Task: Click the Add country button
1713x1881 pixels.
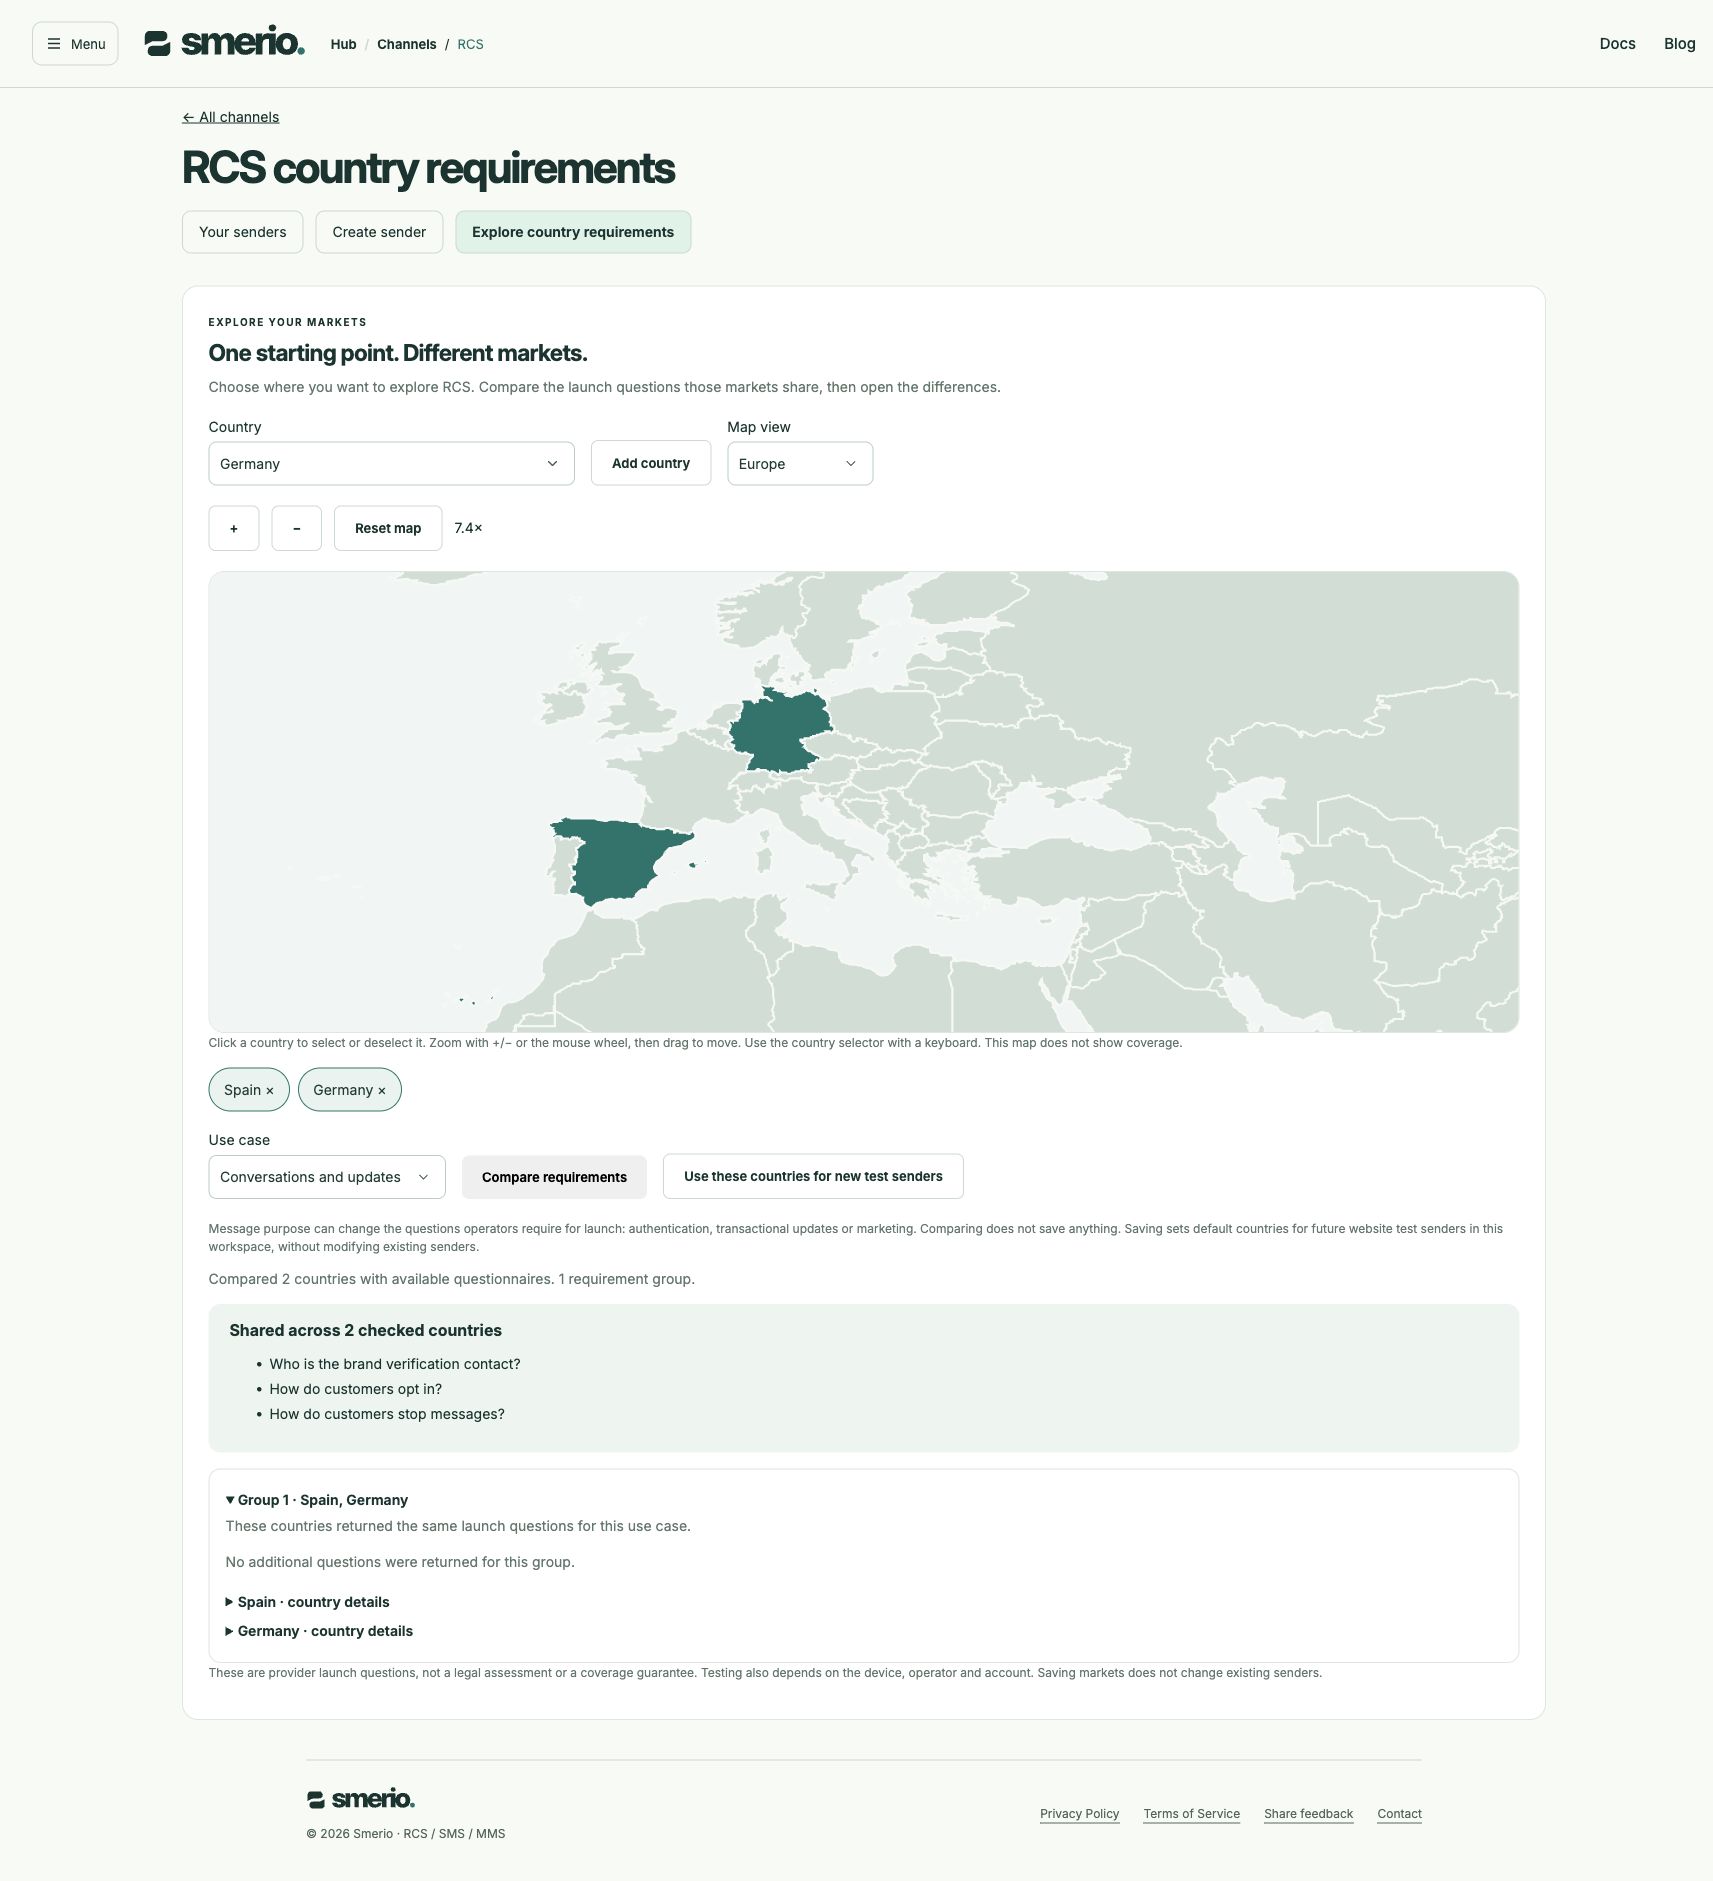Action: click(651, 463)
